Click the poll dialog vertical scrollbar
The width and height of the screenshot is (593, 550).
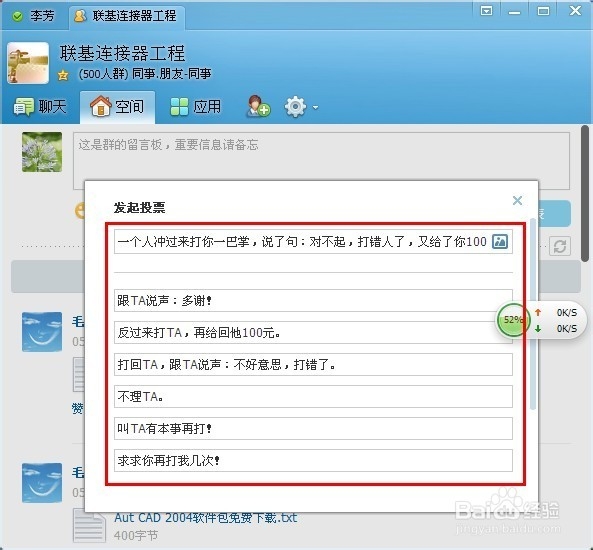pos(533,314)
